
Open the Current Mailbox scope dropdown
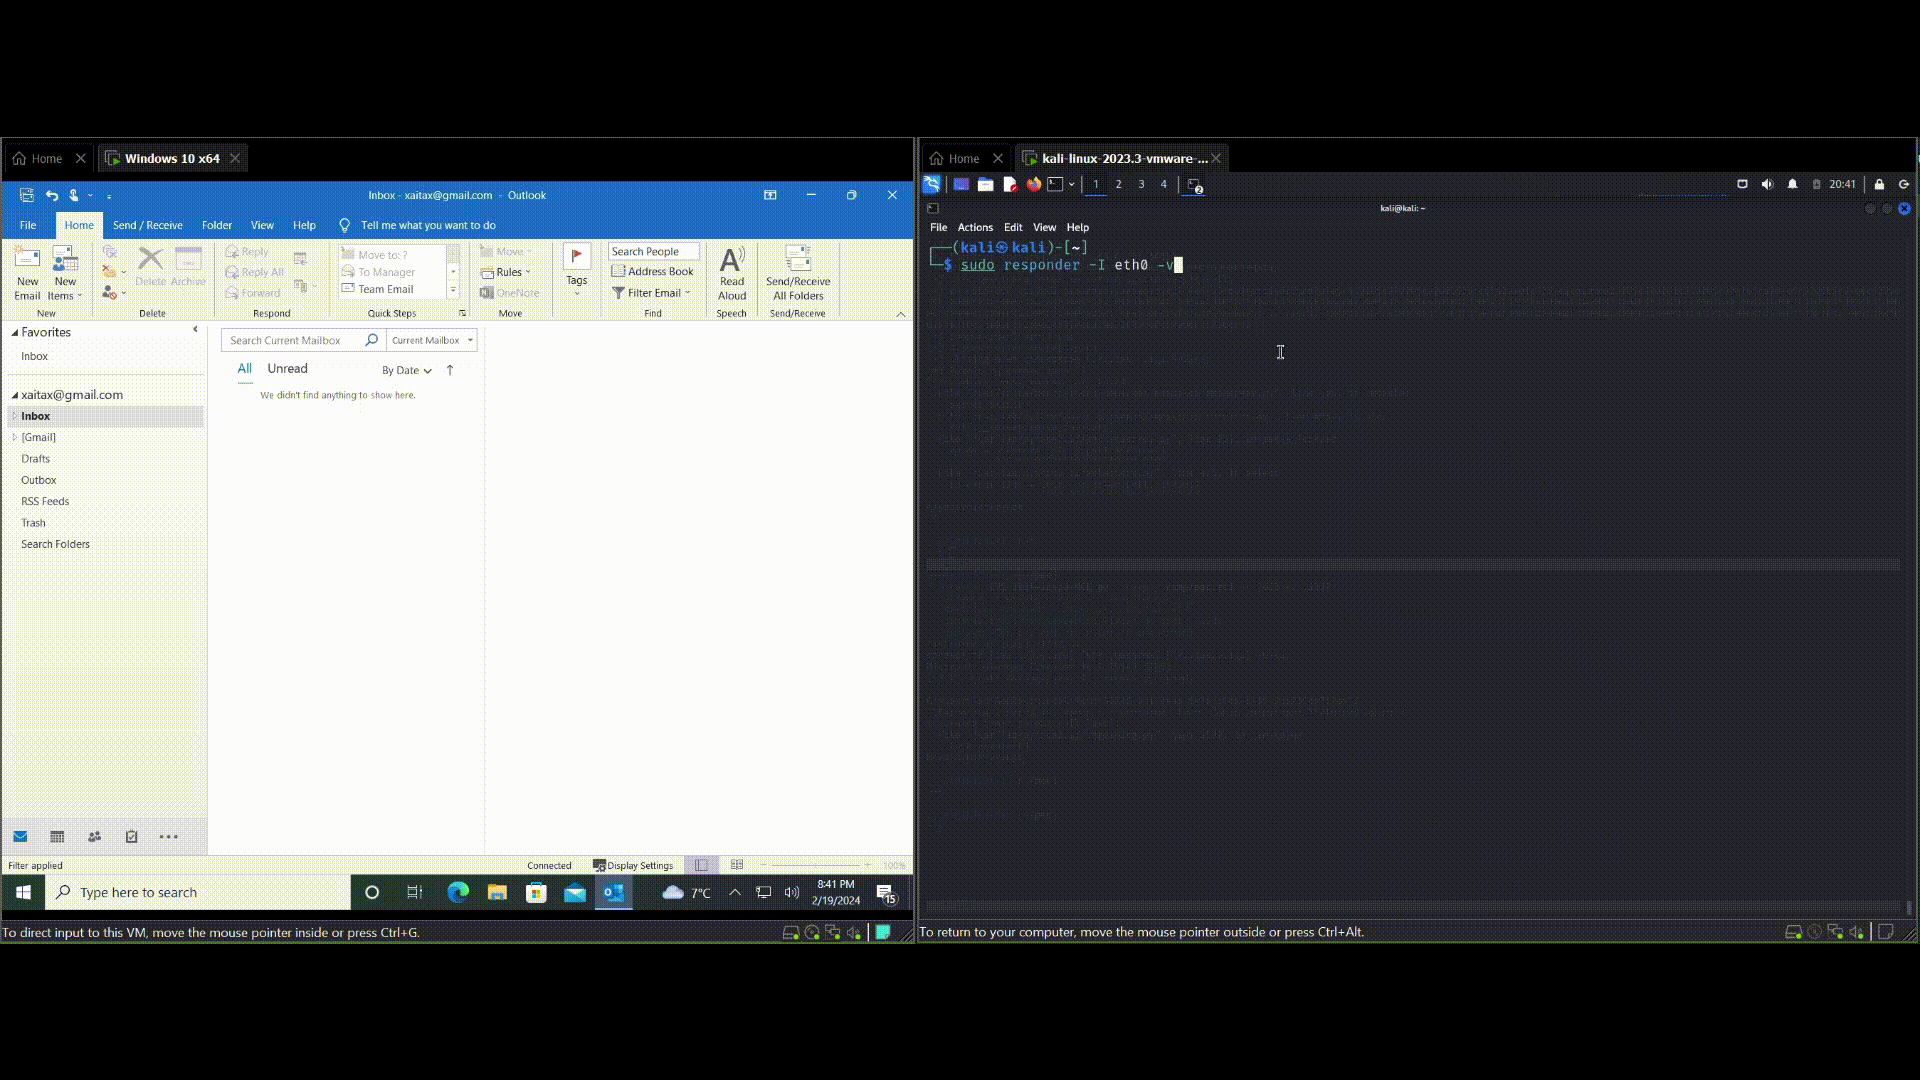[432, 340]
